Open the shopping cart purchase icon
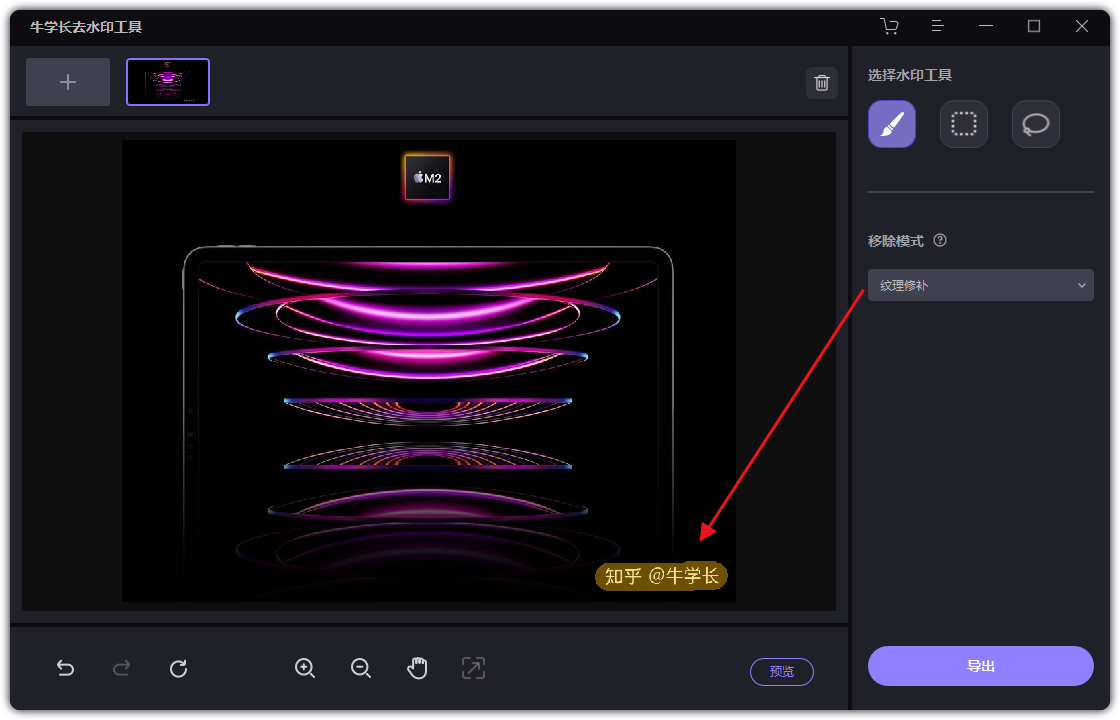Viewport: 1120px width, 720px height. [x=889, y=26]
